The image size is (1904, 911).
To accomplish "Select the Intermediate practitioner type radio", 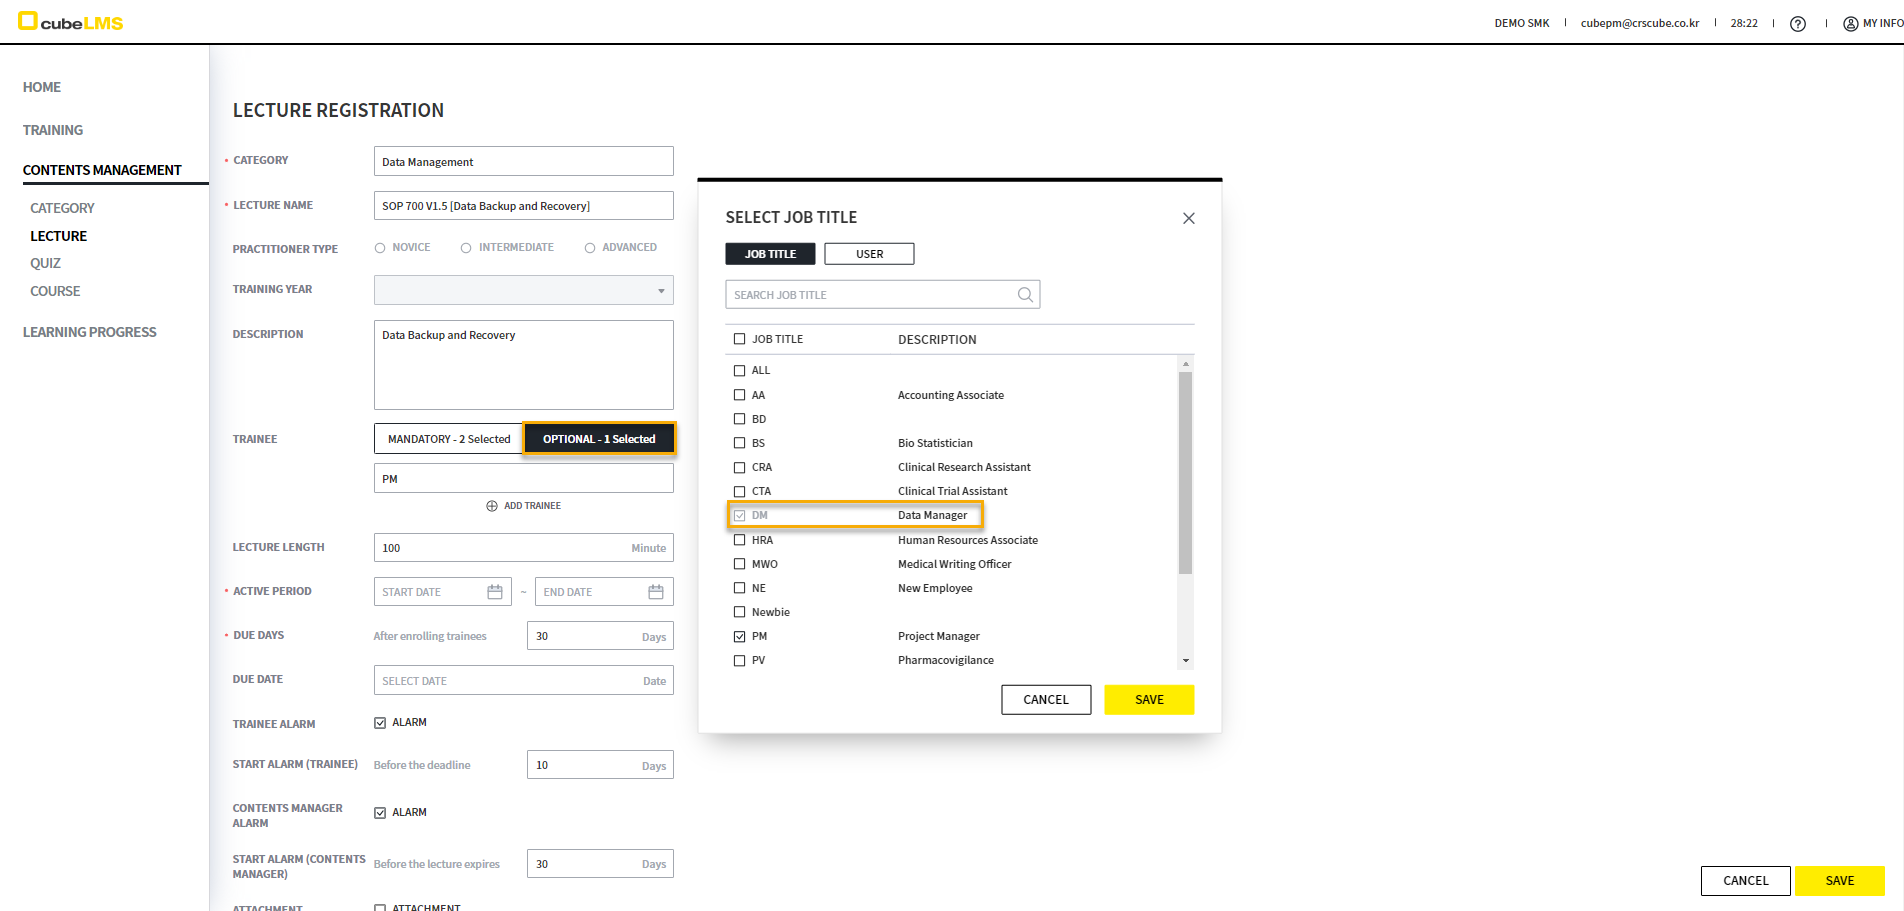I will pyautogui.click(x=466, y=248).
